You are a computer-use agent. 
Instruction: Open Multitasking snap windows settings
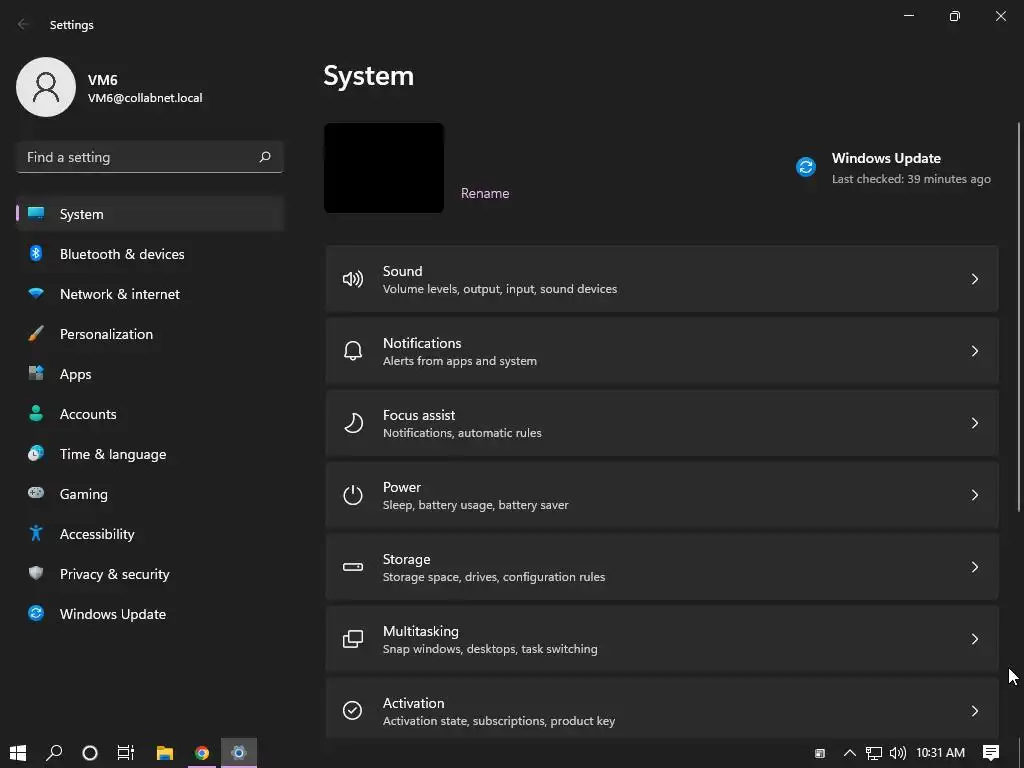tap(662, 639)
